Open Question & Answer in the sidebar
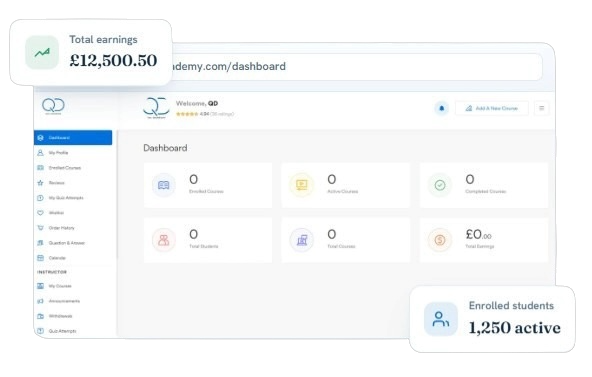Viewport: 592px width, 377px height. [73, 243]
